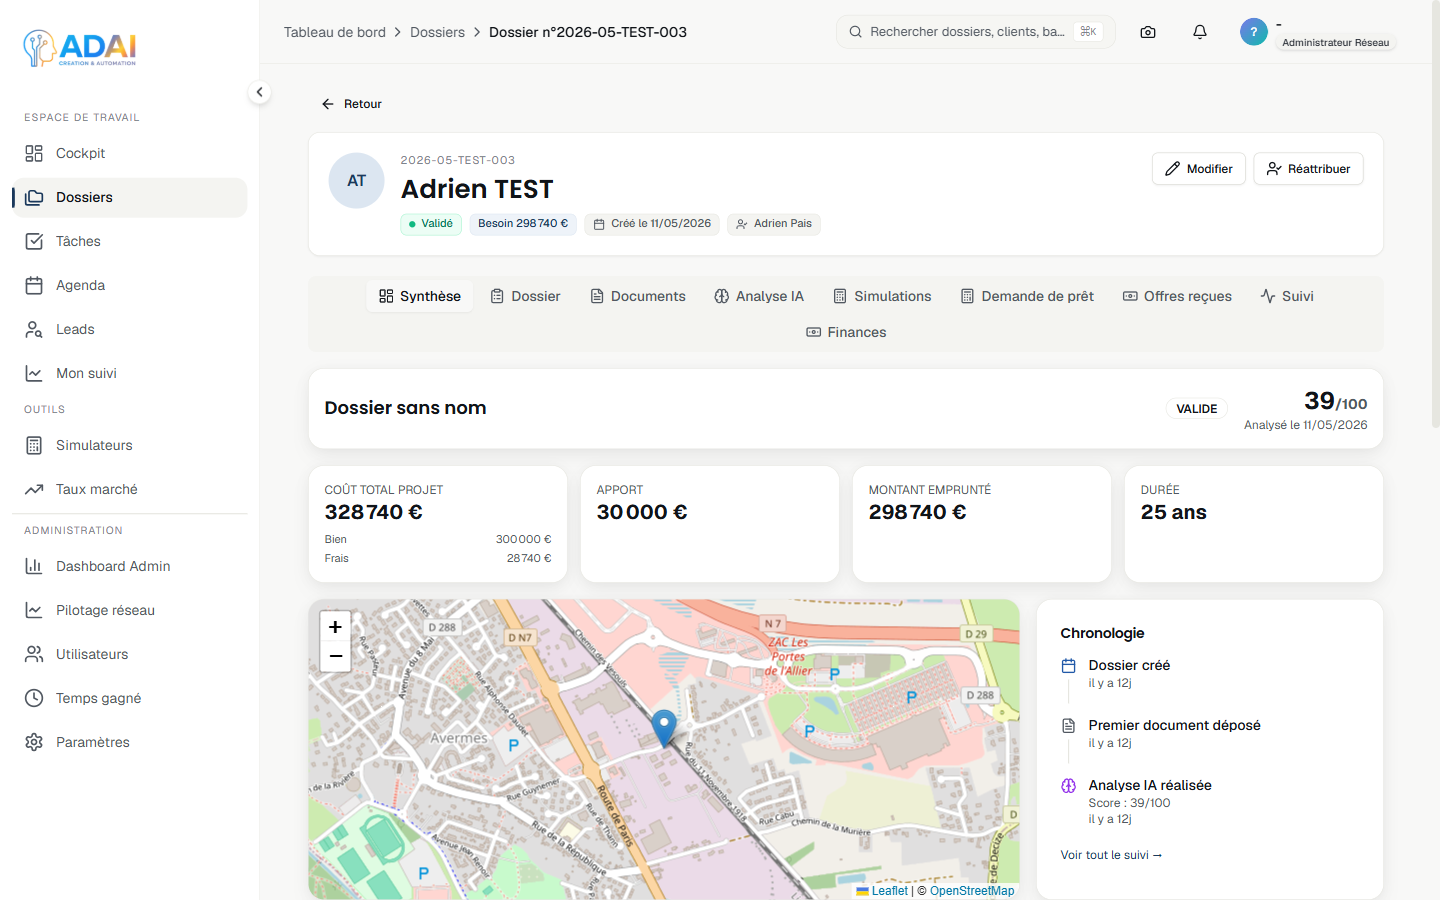Screen dimensions: 1440x900
Task: Open notifications bell icon
Action: point(1200,32)
